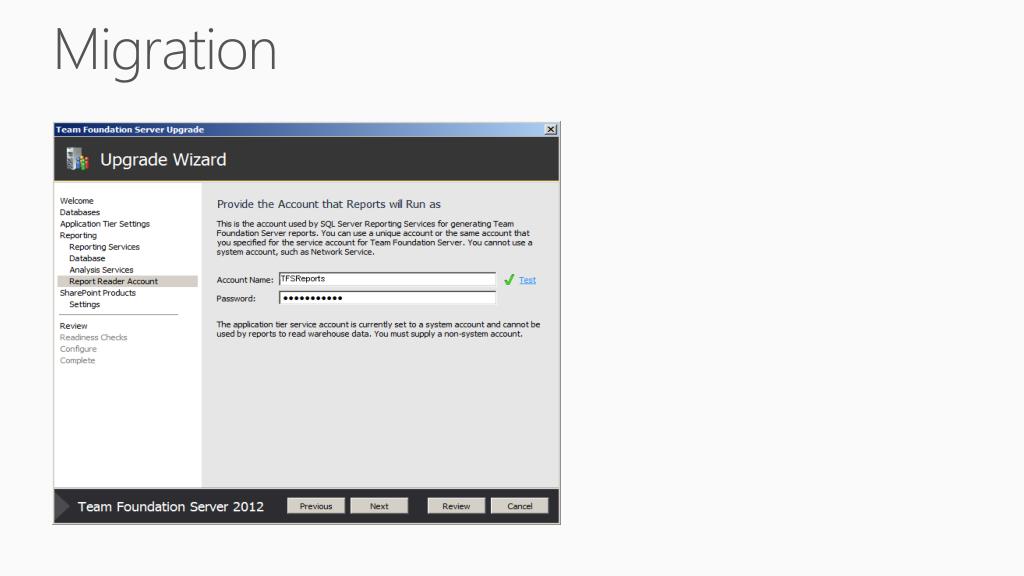Click the 'Upgrade Wizard' title text
The width and height of the screenshot is (1024, 576).
tap(163, 159)
